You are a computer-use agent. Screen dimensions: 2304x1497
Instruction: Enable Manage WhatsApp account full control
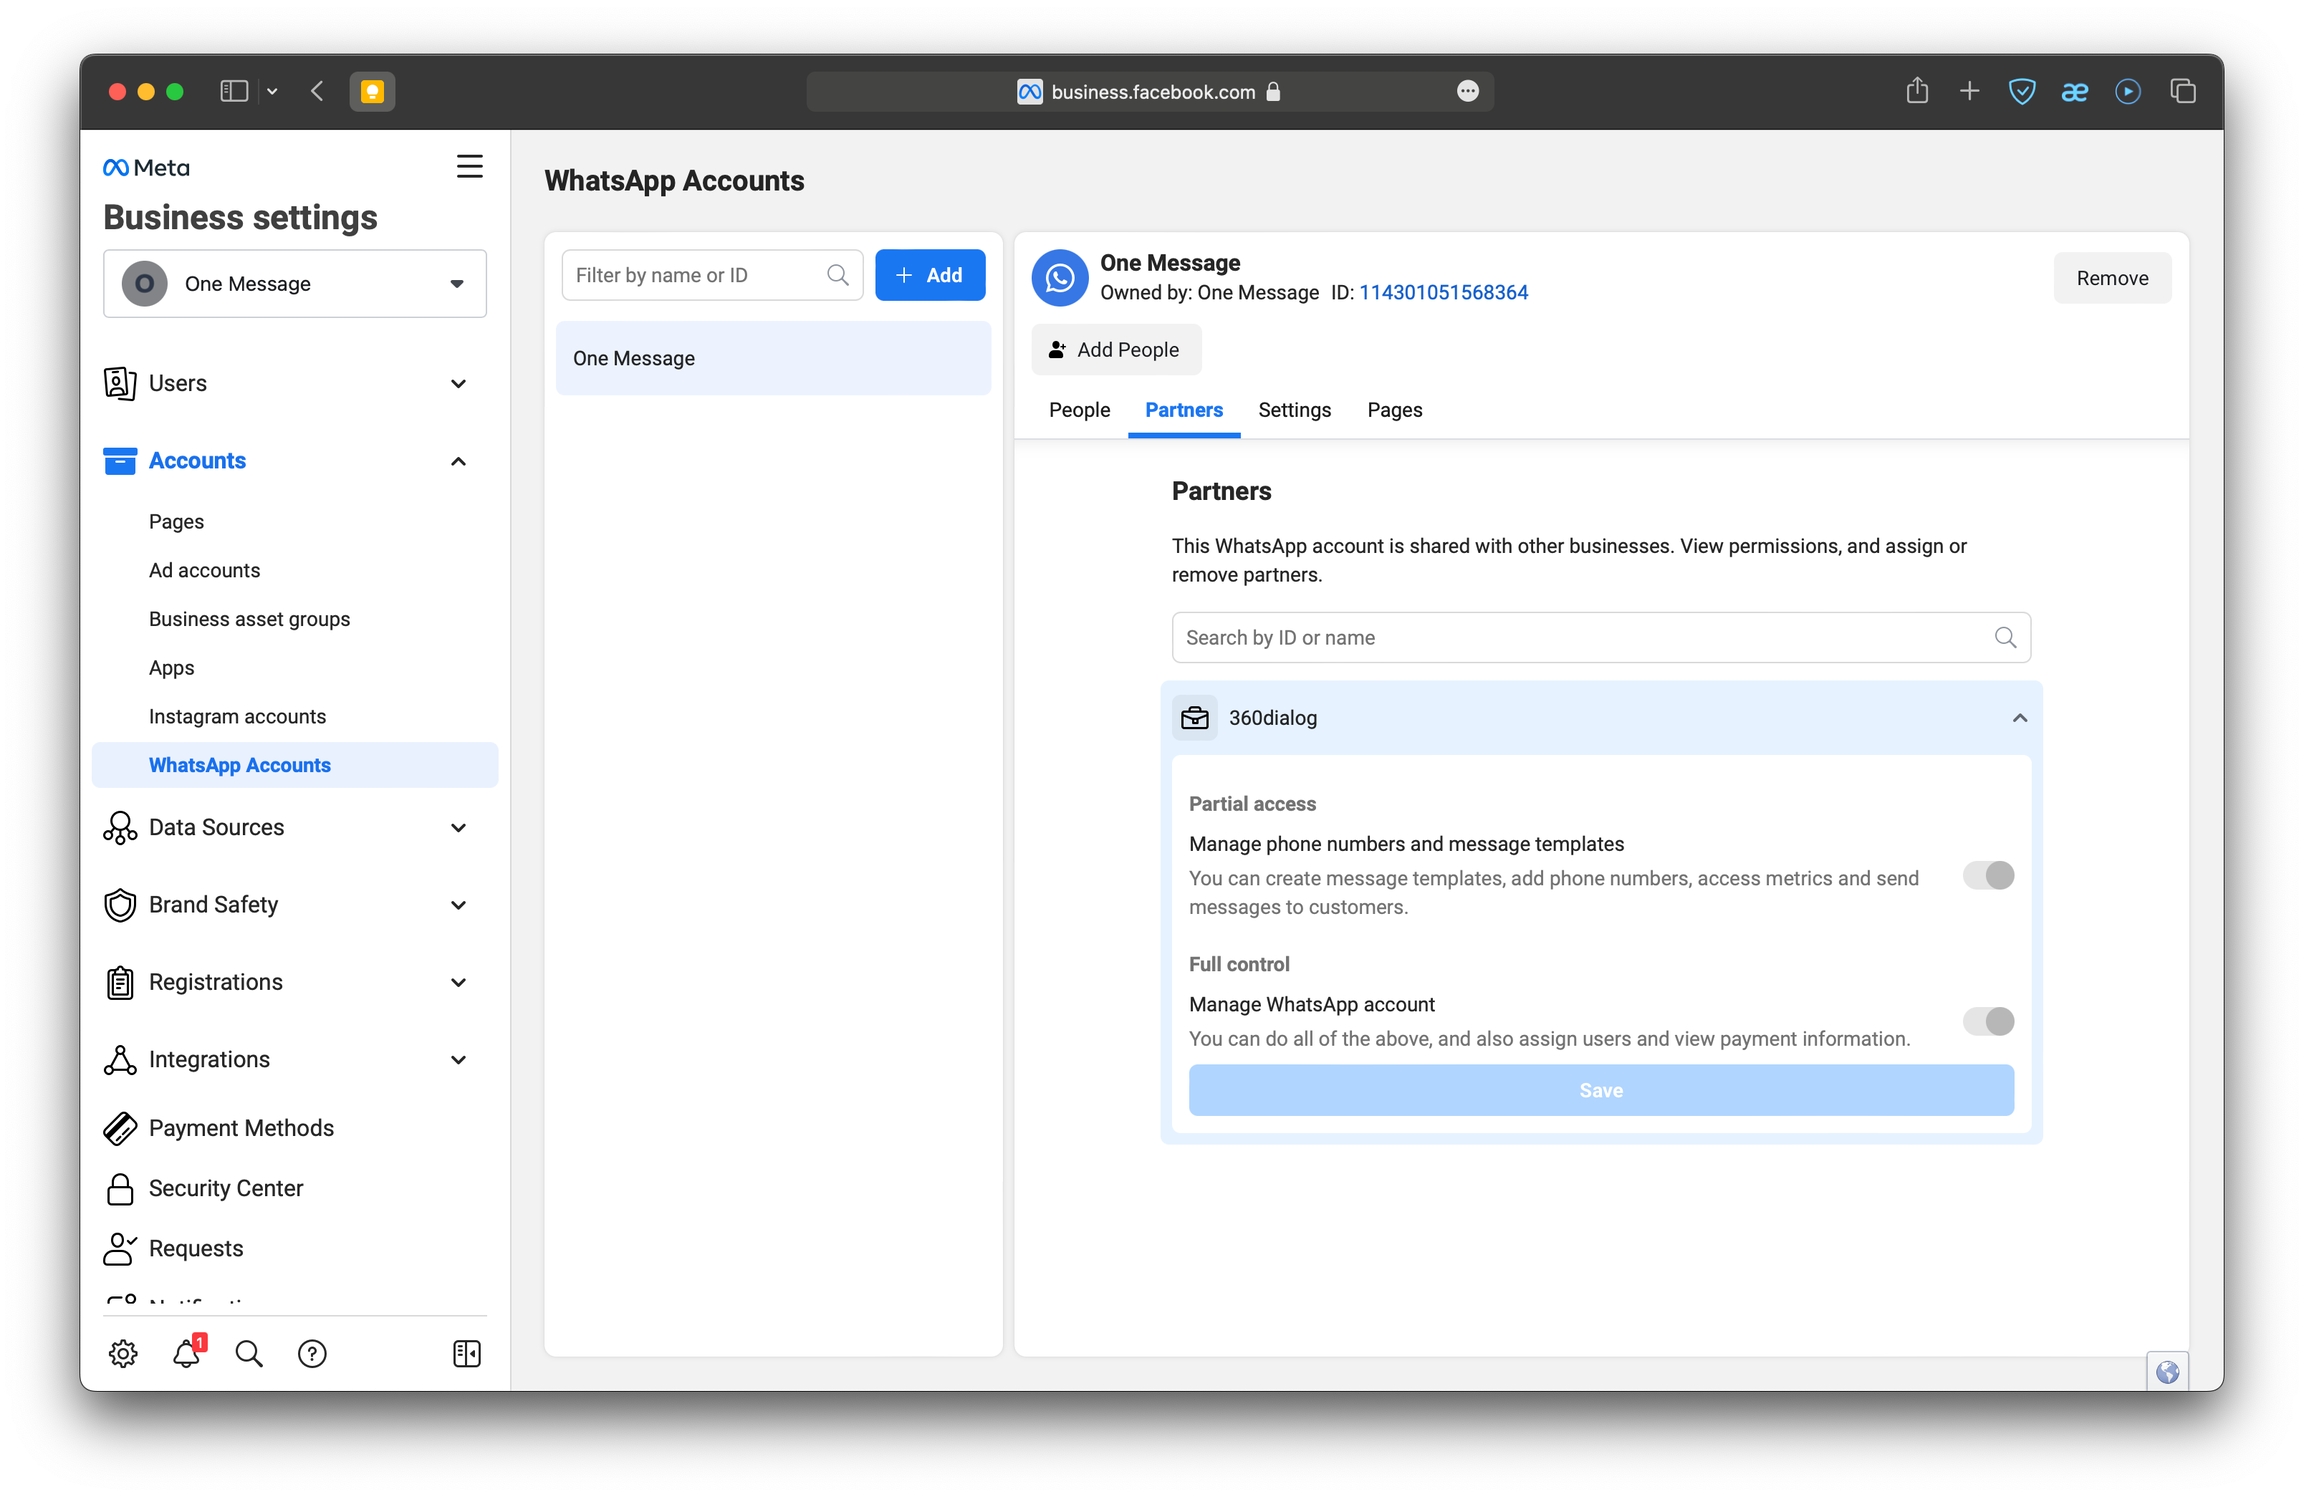[1987, 1021]
